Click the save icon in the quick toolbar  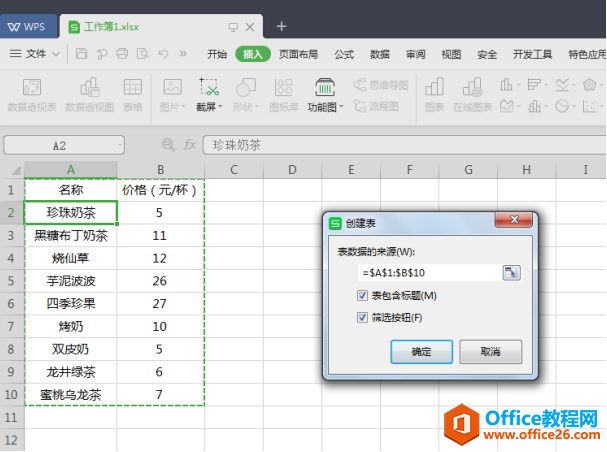click(81, 53)
